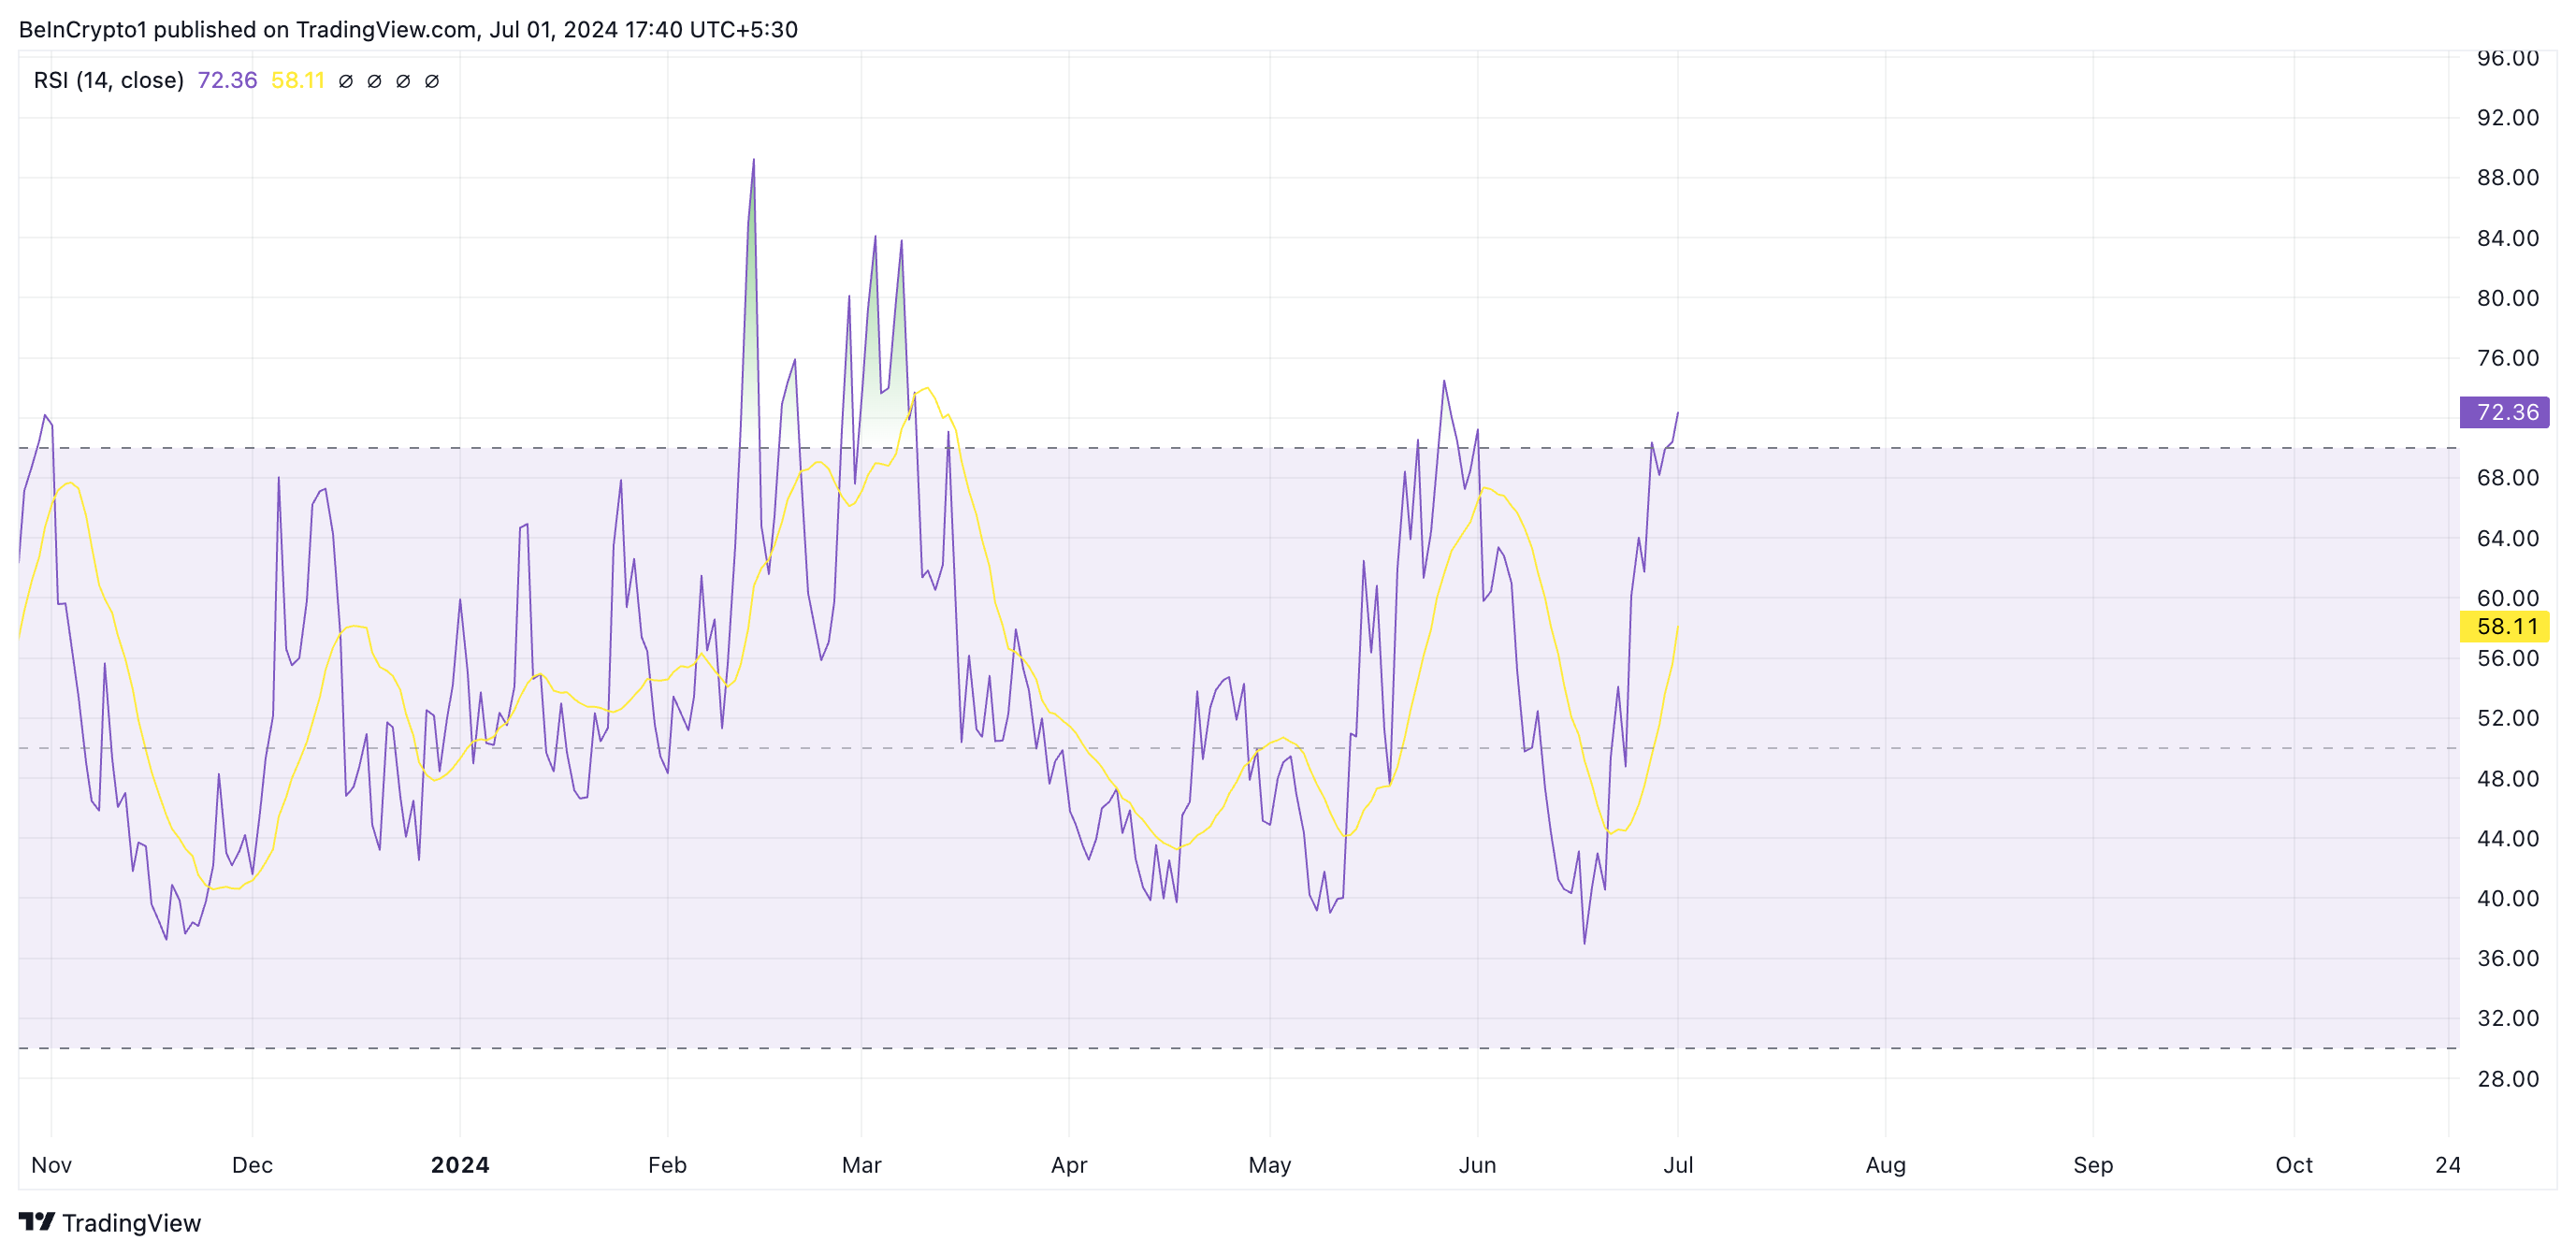
Task: Click the 96.00 label on price scale
Action: tap(2507, 58)
